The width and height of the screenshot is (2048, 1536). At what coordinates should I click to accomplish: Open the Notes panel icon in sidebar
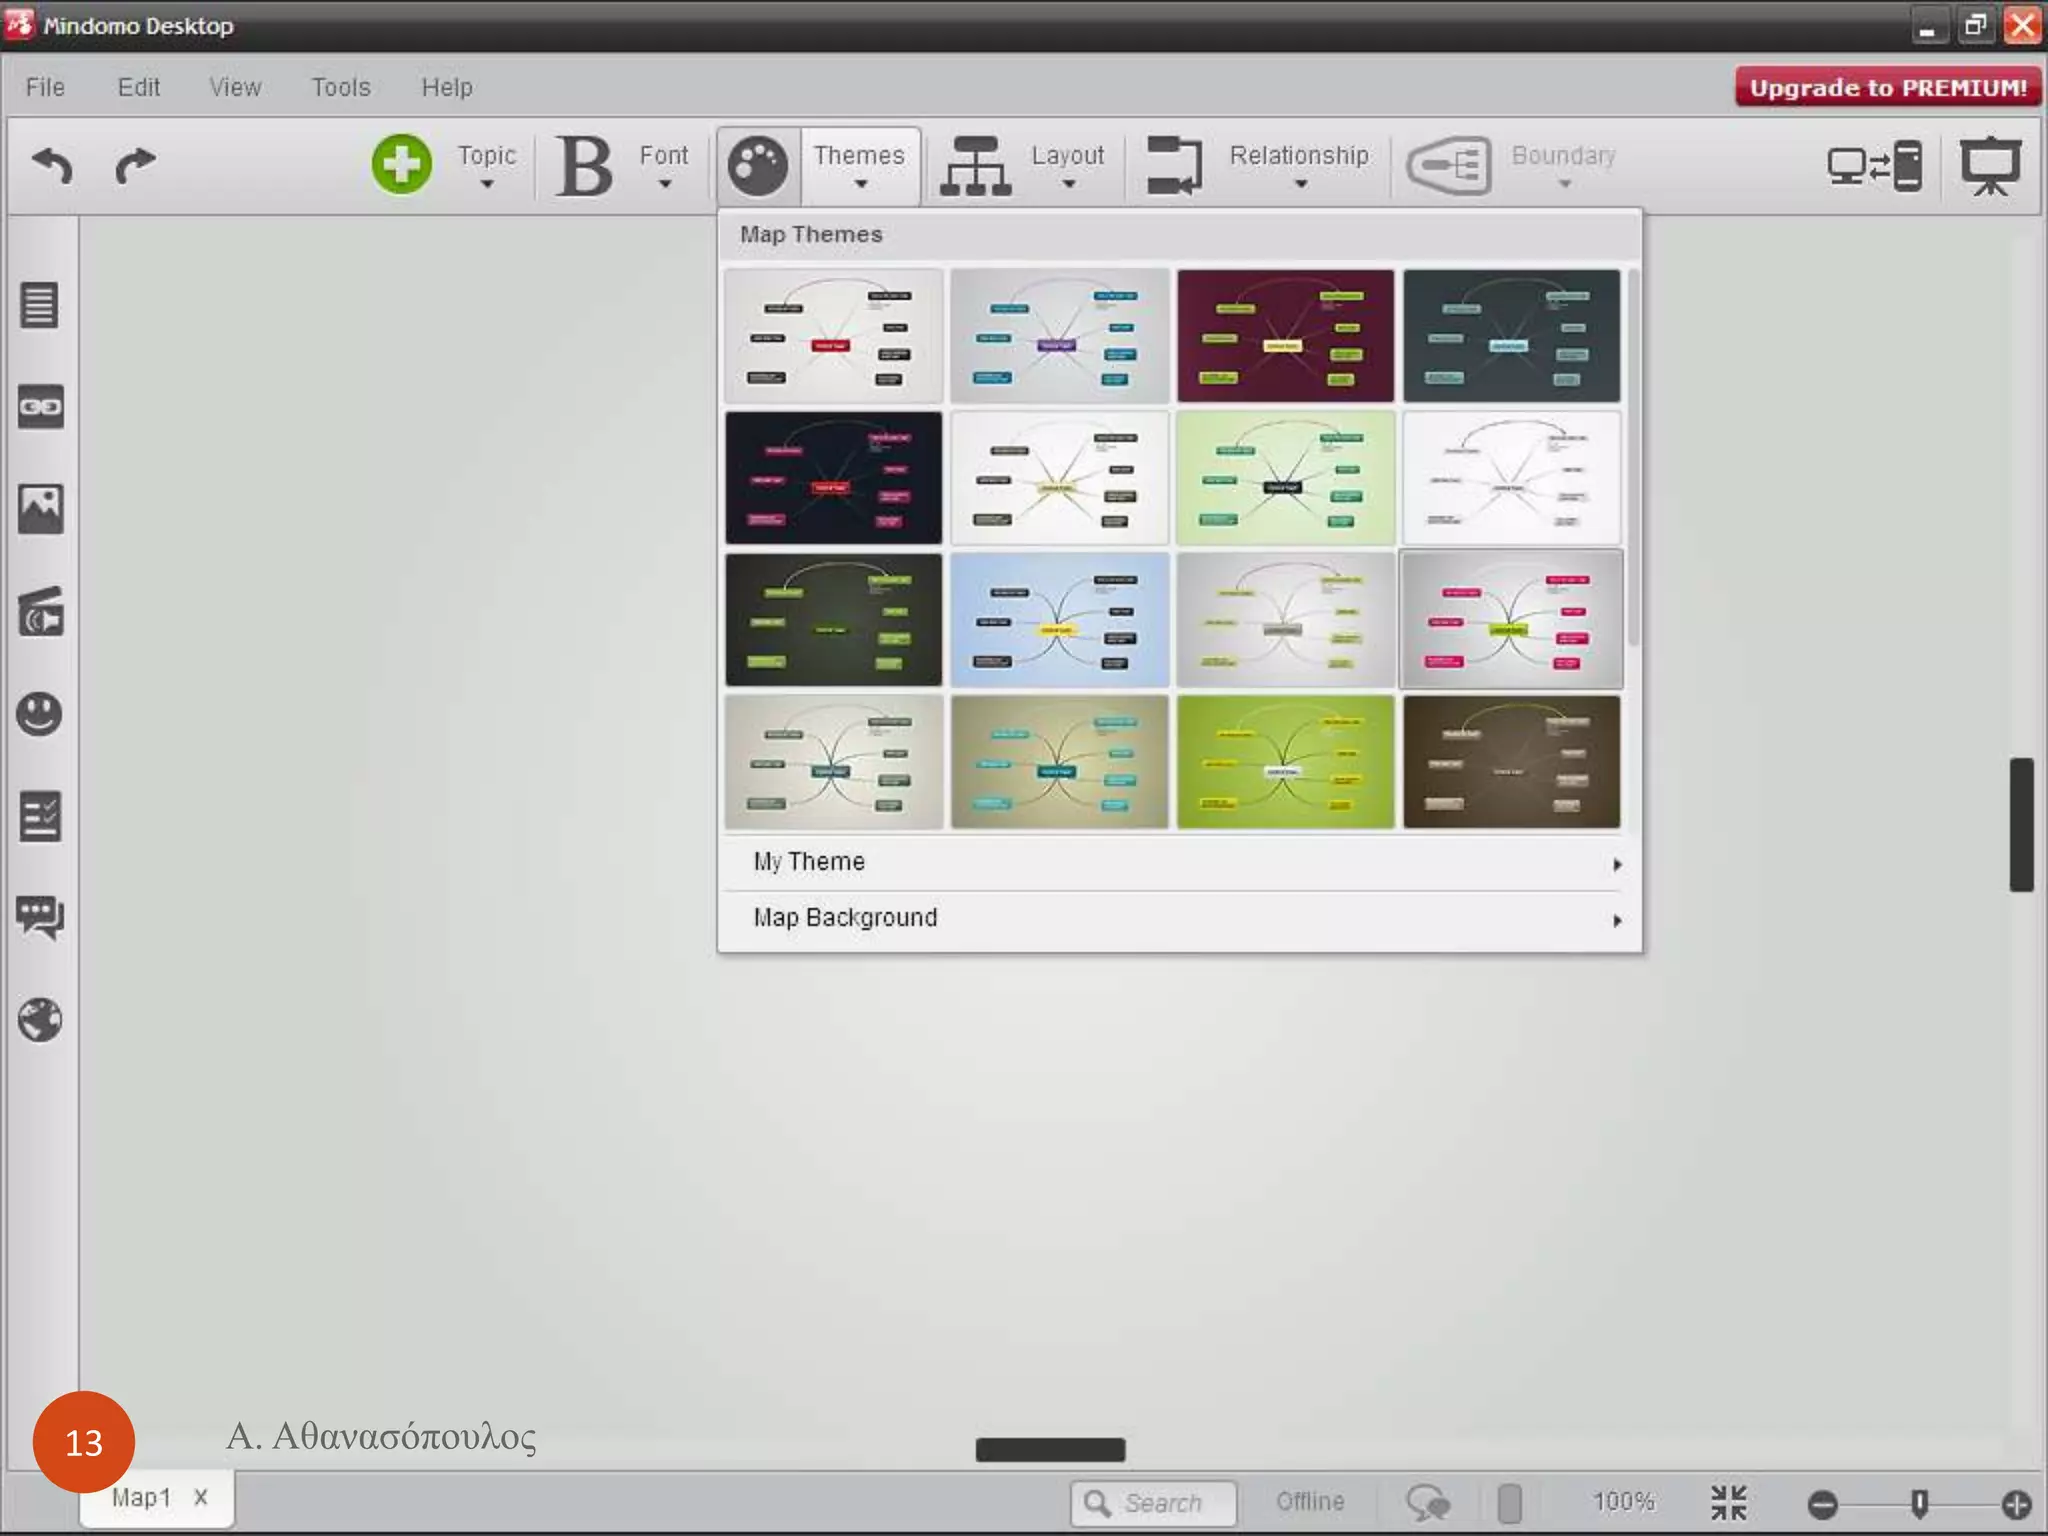pyautogui.click(x=40, y=305)
